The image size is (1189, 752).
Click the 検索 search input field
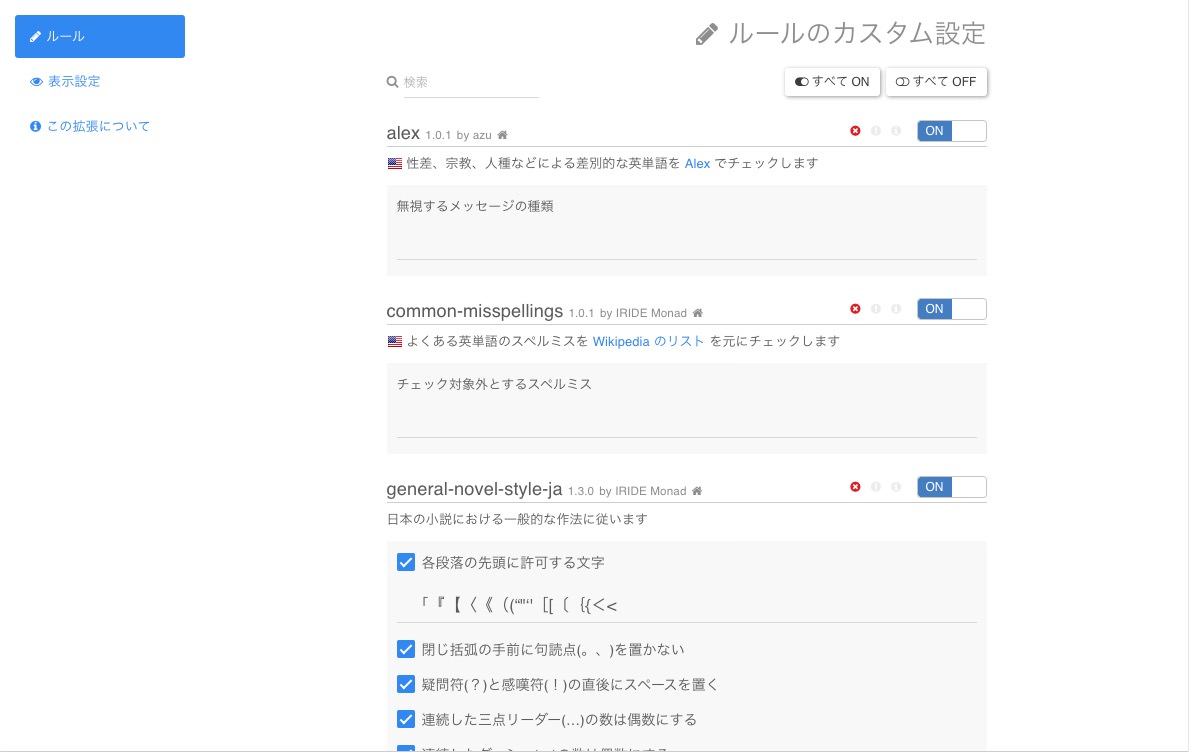(x=470, y=81)
